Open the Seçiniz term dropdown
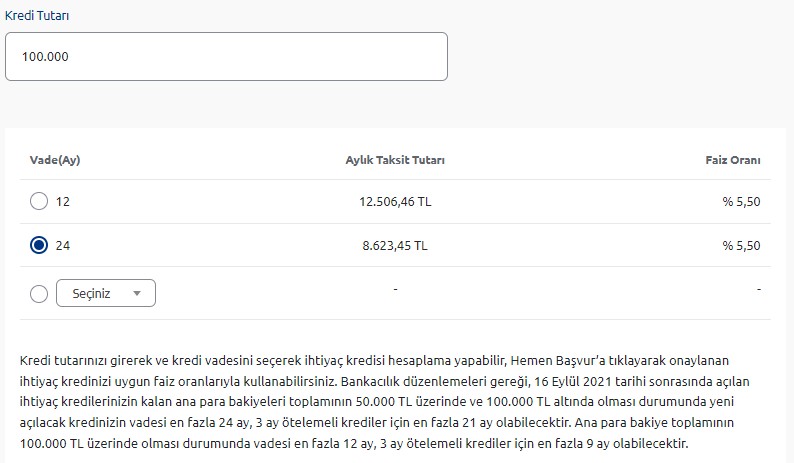The image size is (794, 463). [x=106, y=293]
